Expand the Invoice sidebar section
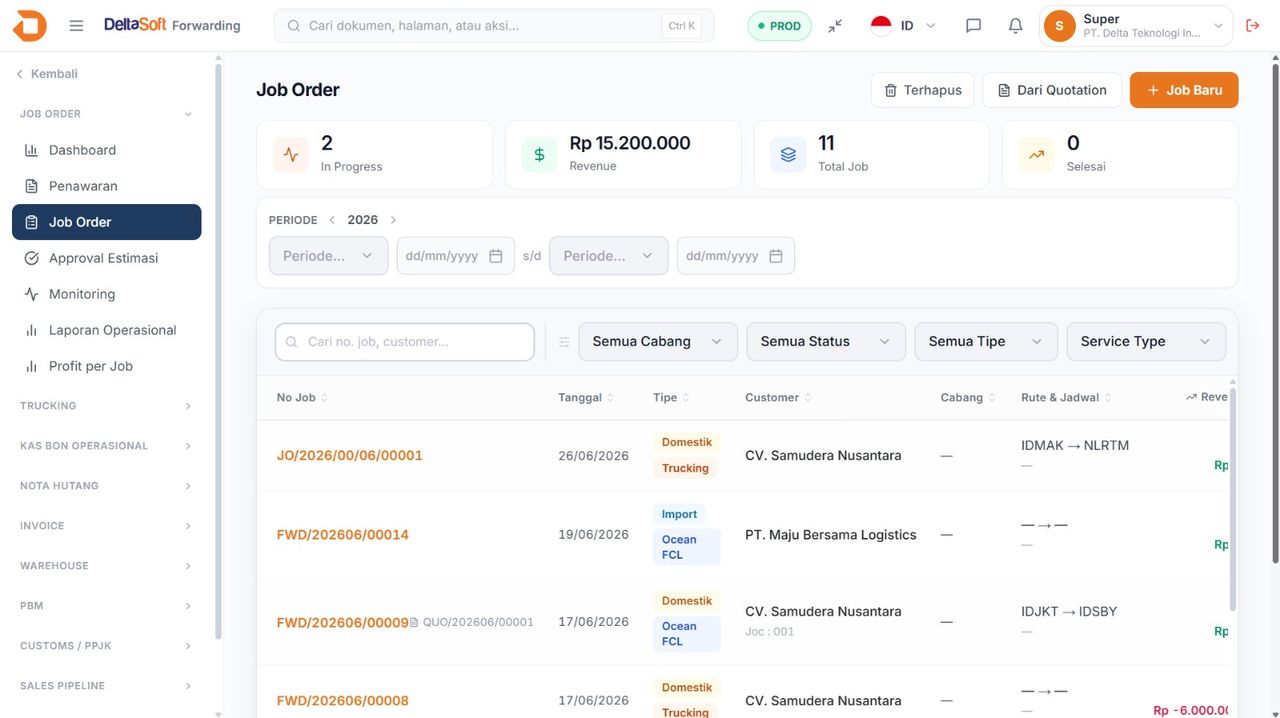This screenshot has height=718, width=1280. click(x=106, y=526)
